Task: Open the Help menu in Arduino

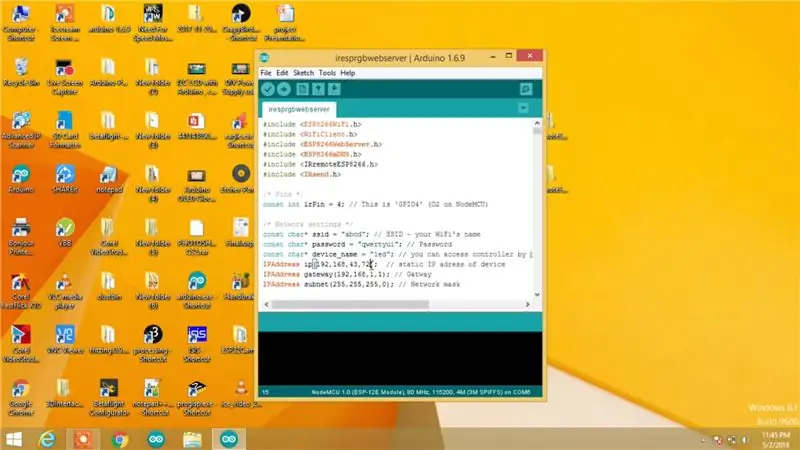Action: [x=347, y=73]
